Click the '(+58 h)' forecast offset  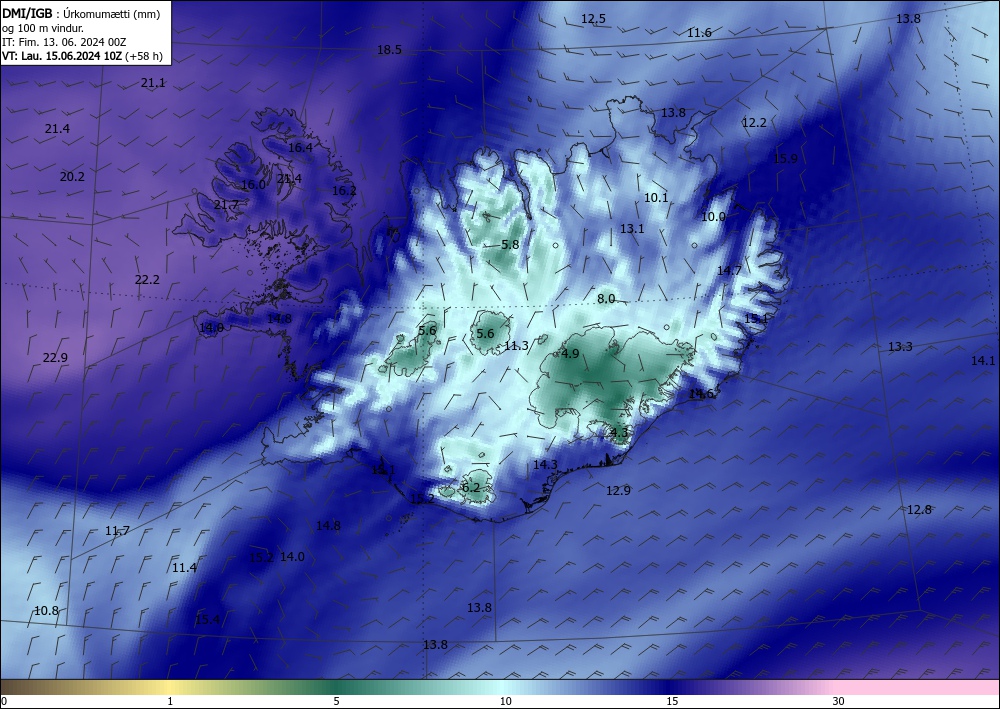[x=144, y=56]
